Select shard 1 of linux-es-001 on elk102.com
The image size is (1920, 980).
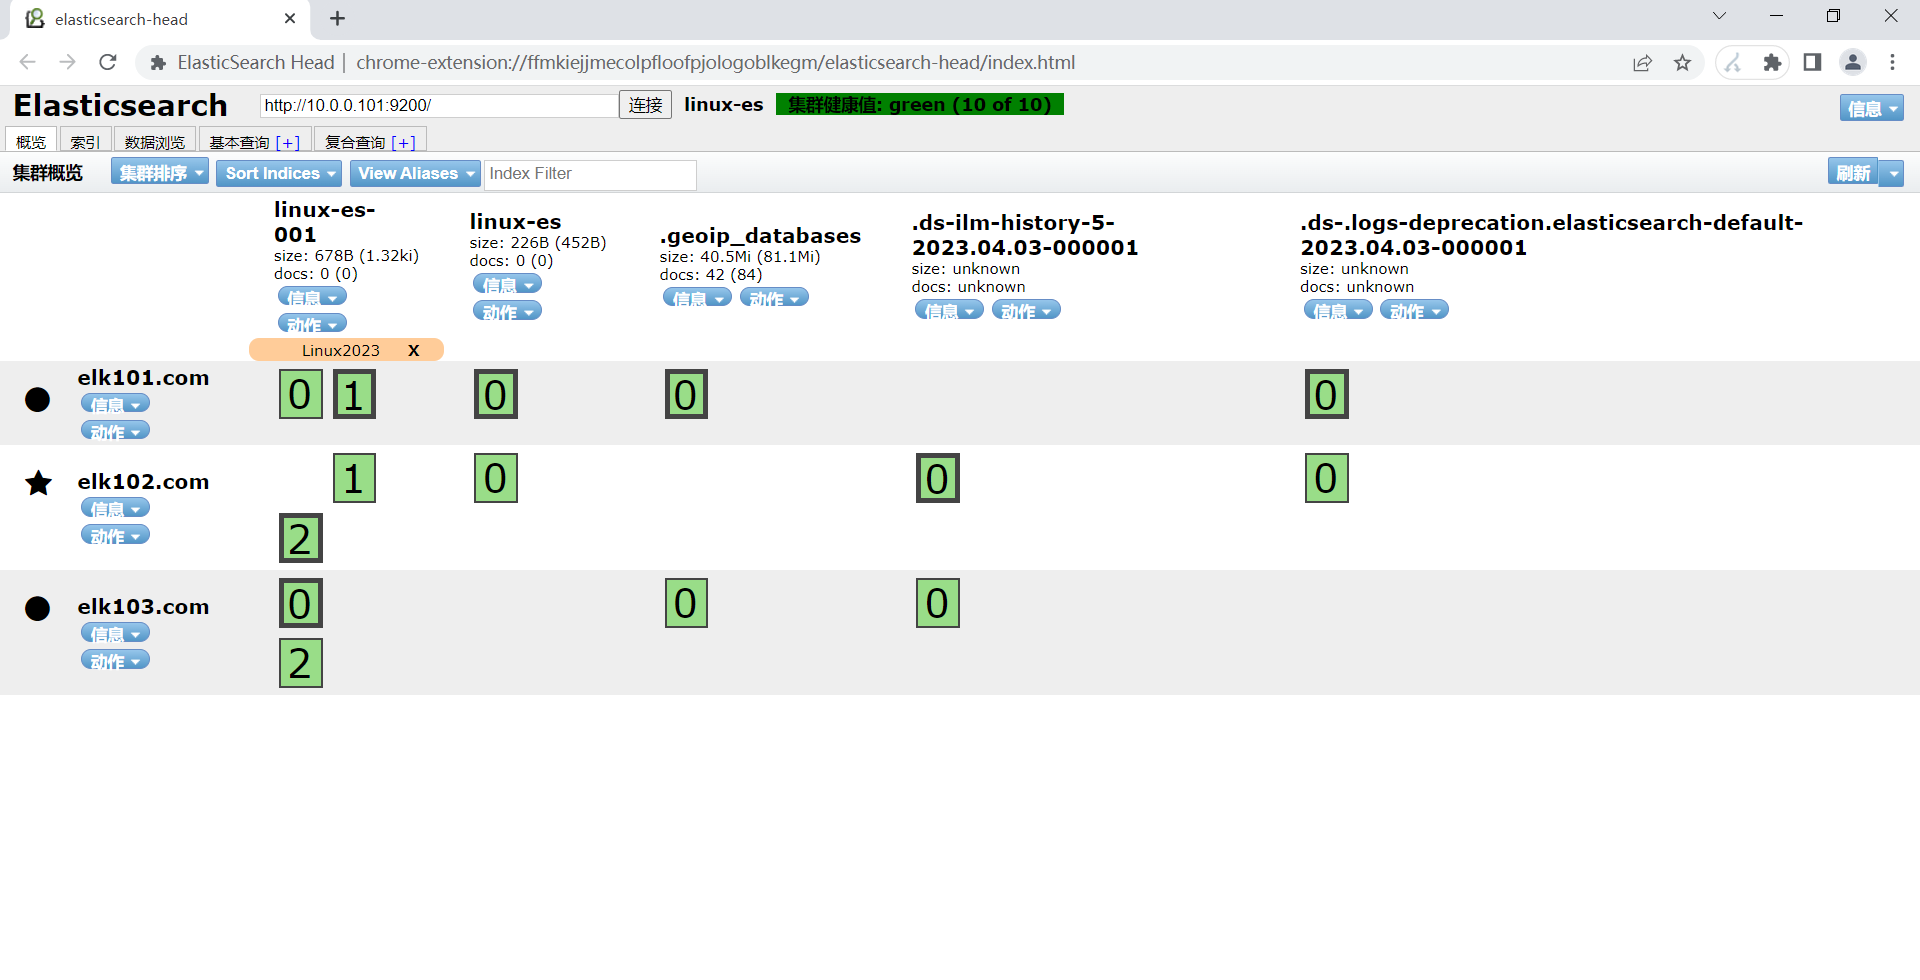354,478
